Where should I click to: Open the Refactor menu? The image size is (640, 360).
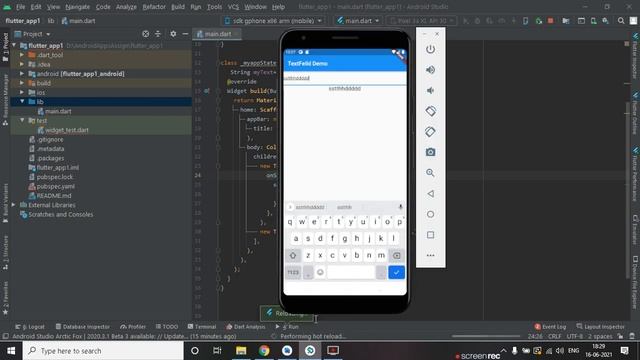click(x=154, y=7)
